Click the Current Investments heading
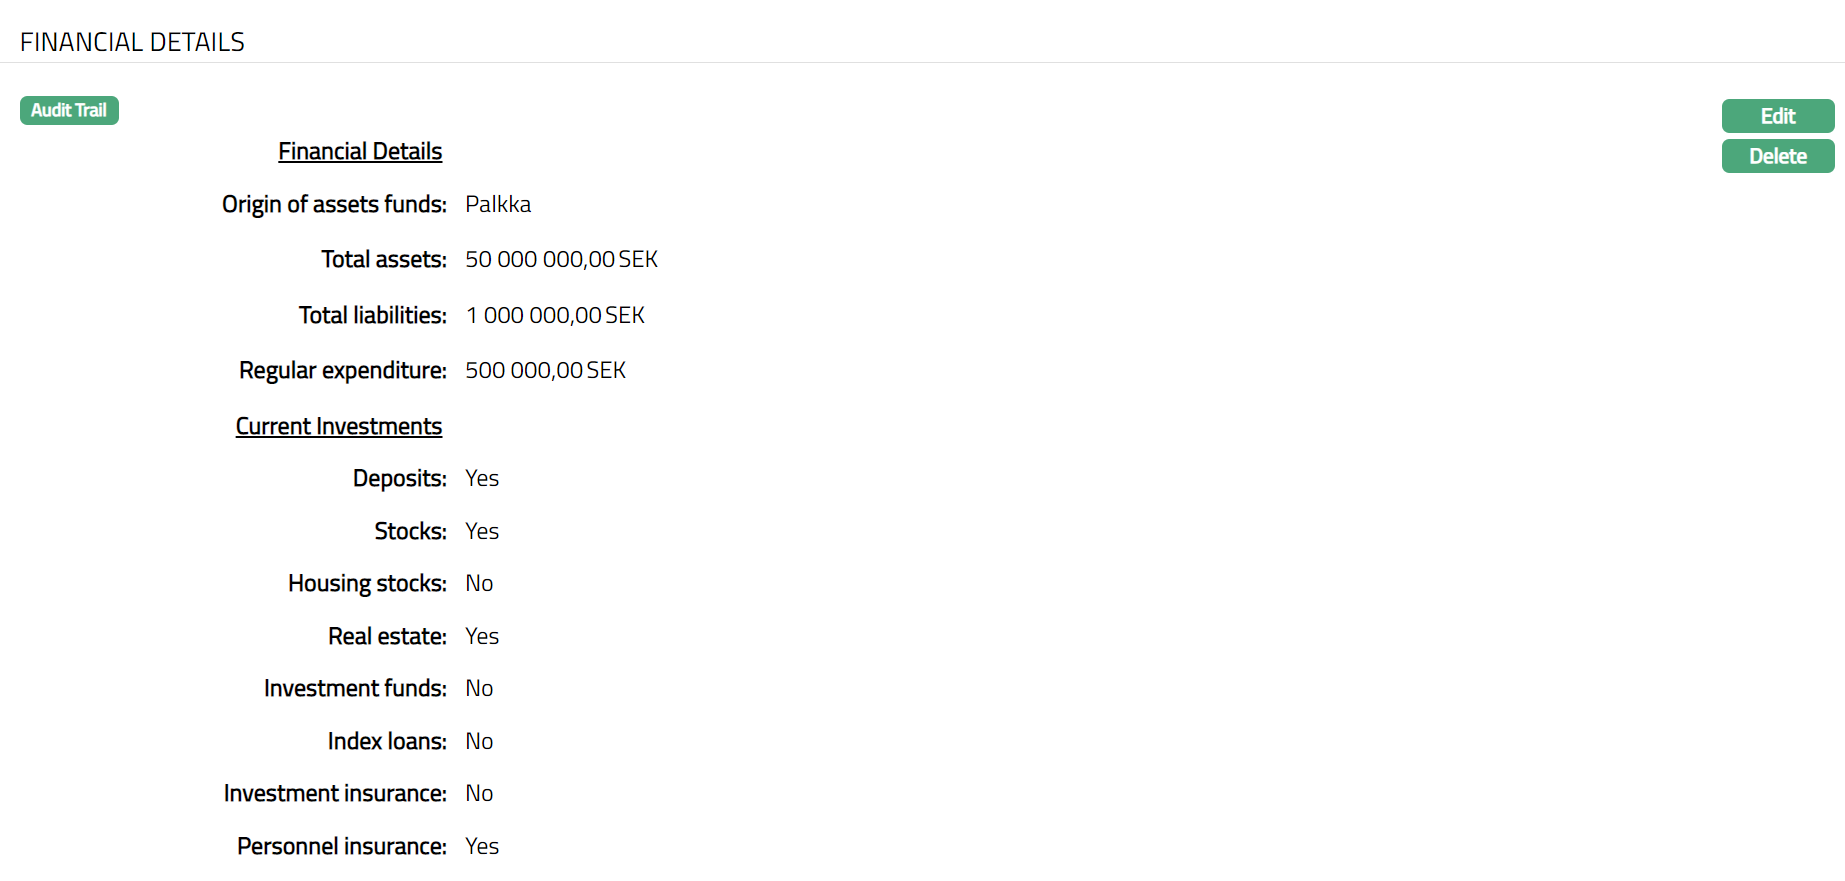 click(x=339, y=426)
